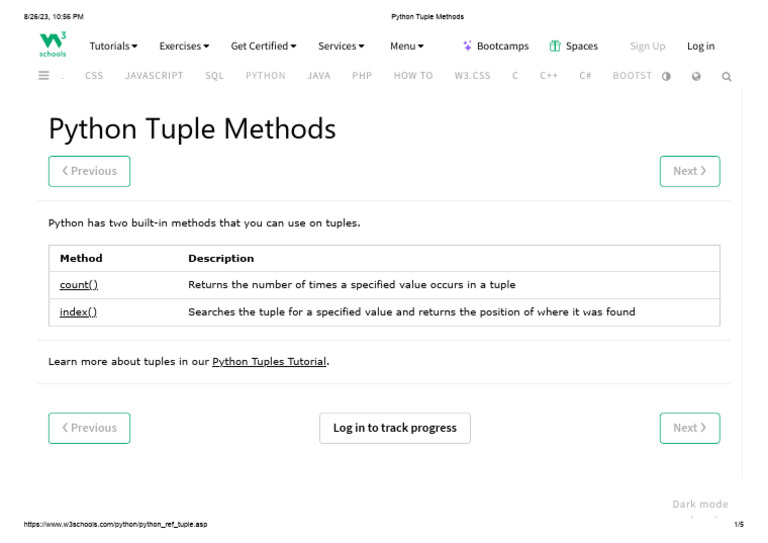The height and width of the screenshot is (543, 768).
Task: Enable Dark mode at page bottom
Action: click(700, 504)
